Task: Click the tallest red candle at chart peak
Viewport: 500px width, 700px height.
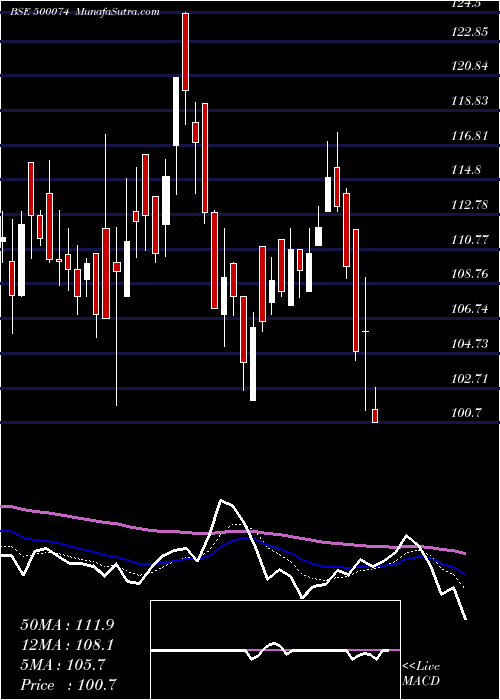Action: pyautogui.click(x=185, y=52)
